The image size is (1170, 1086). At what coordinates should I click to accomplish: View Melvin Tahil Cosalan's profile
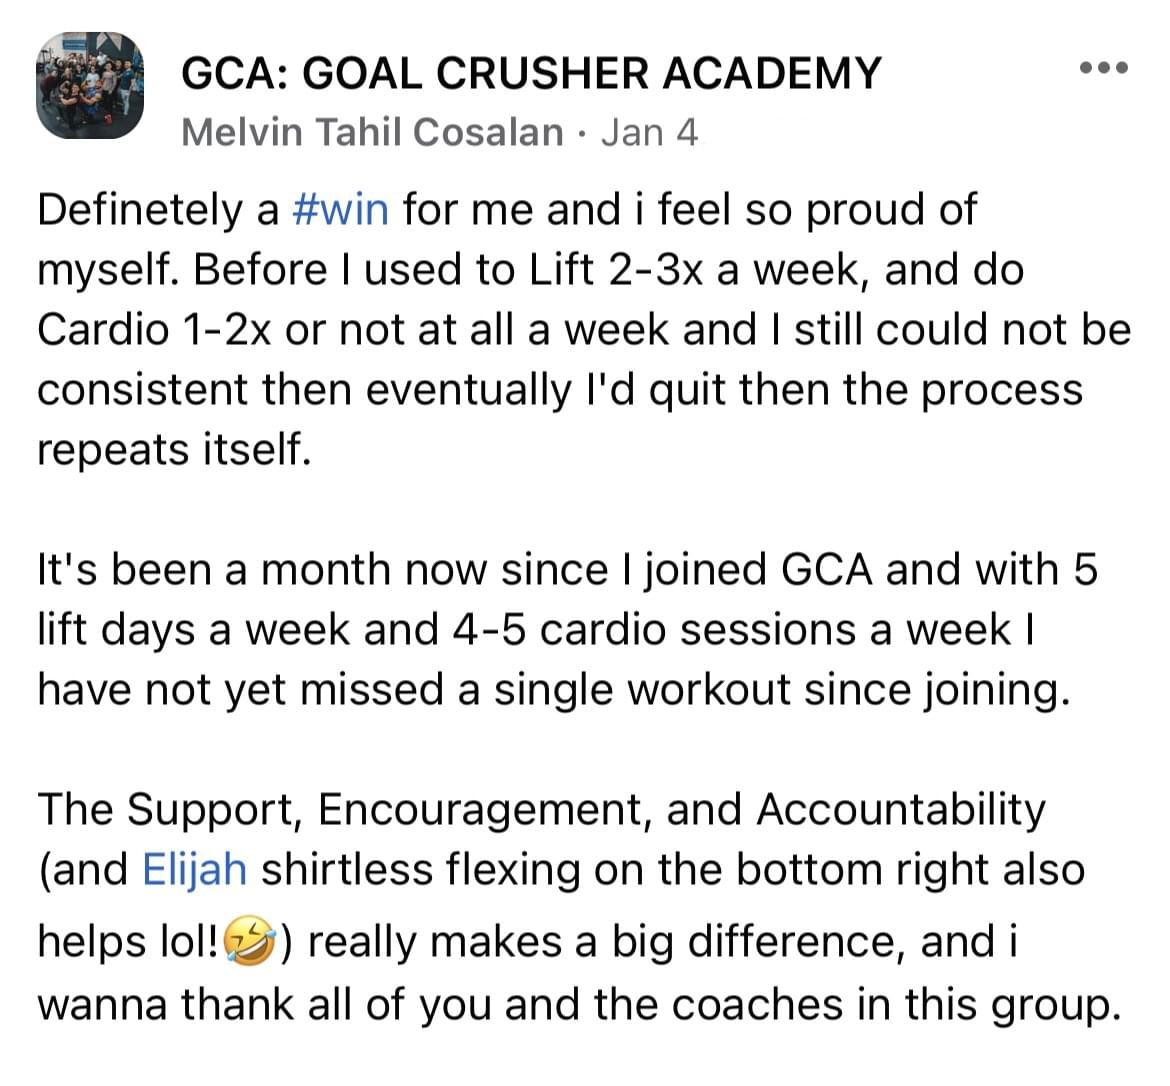[372, 133]
